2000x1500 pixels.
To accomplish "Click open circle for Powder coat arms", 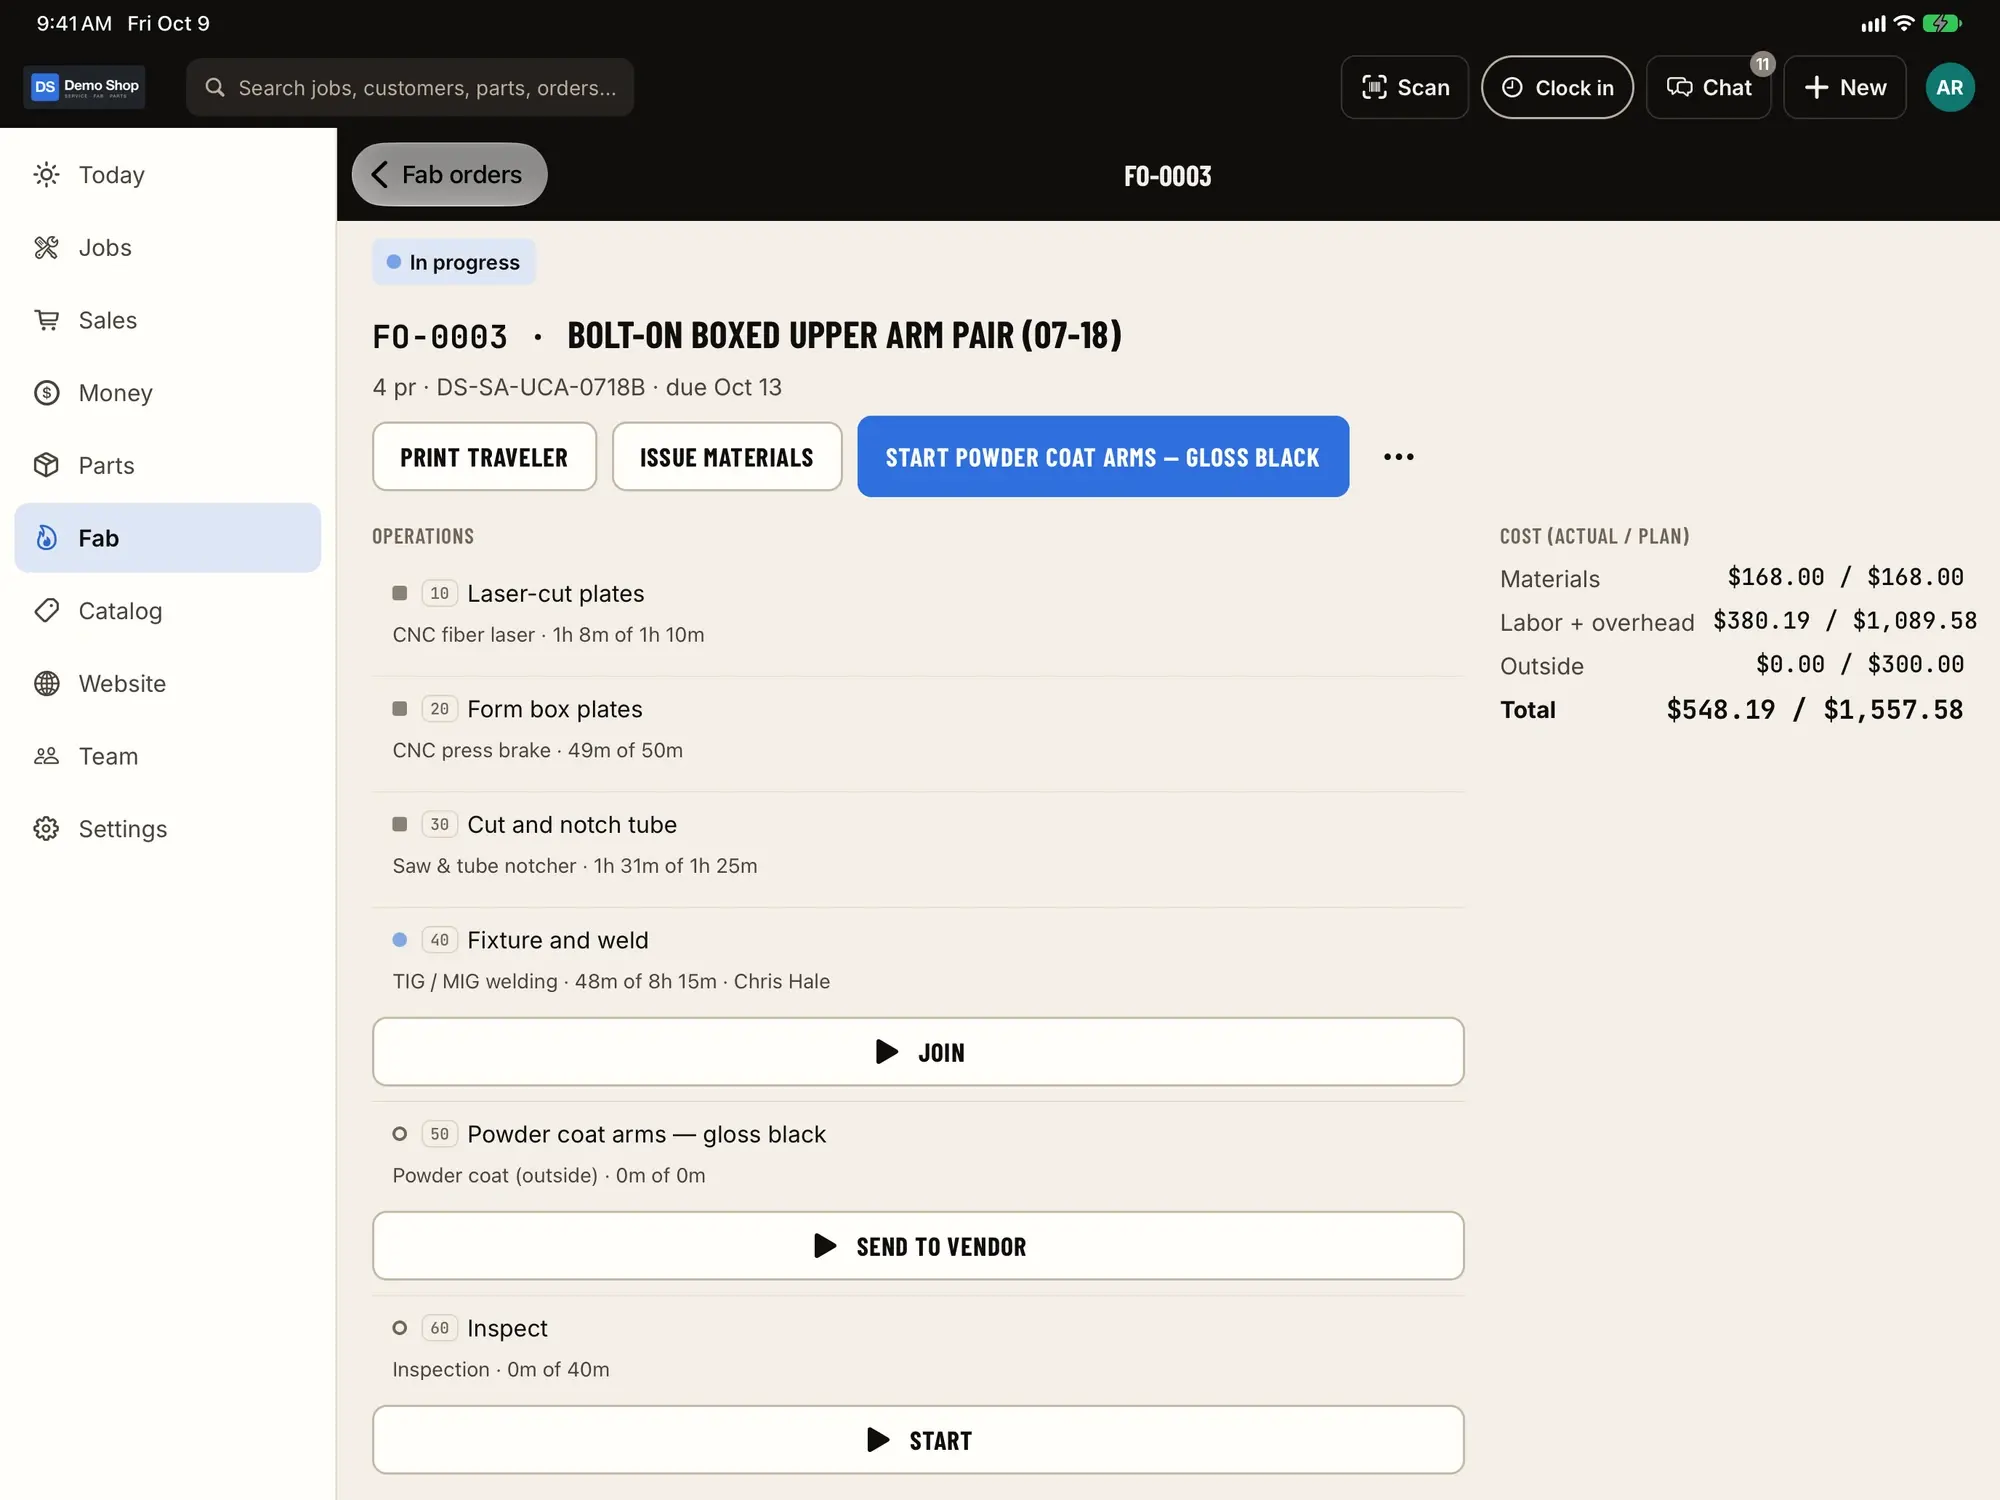I will [x=400, y=1134].
